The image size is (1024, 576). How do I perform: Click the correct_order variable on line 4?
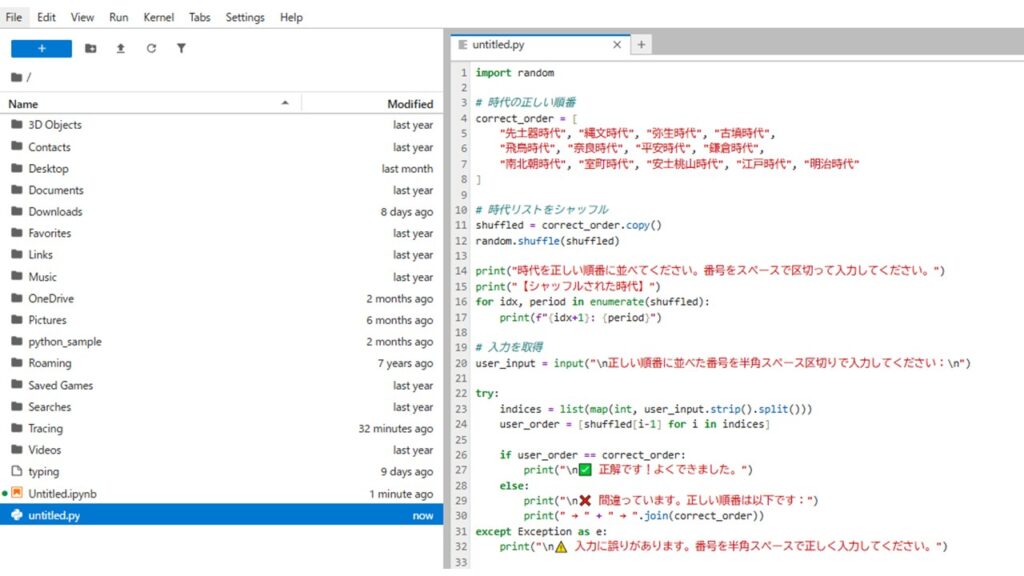point(515,118)
